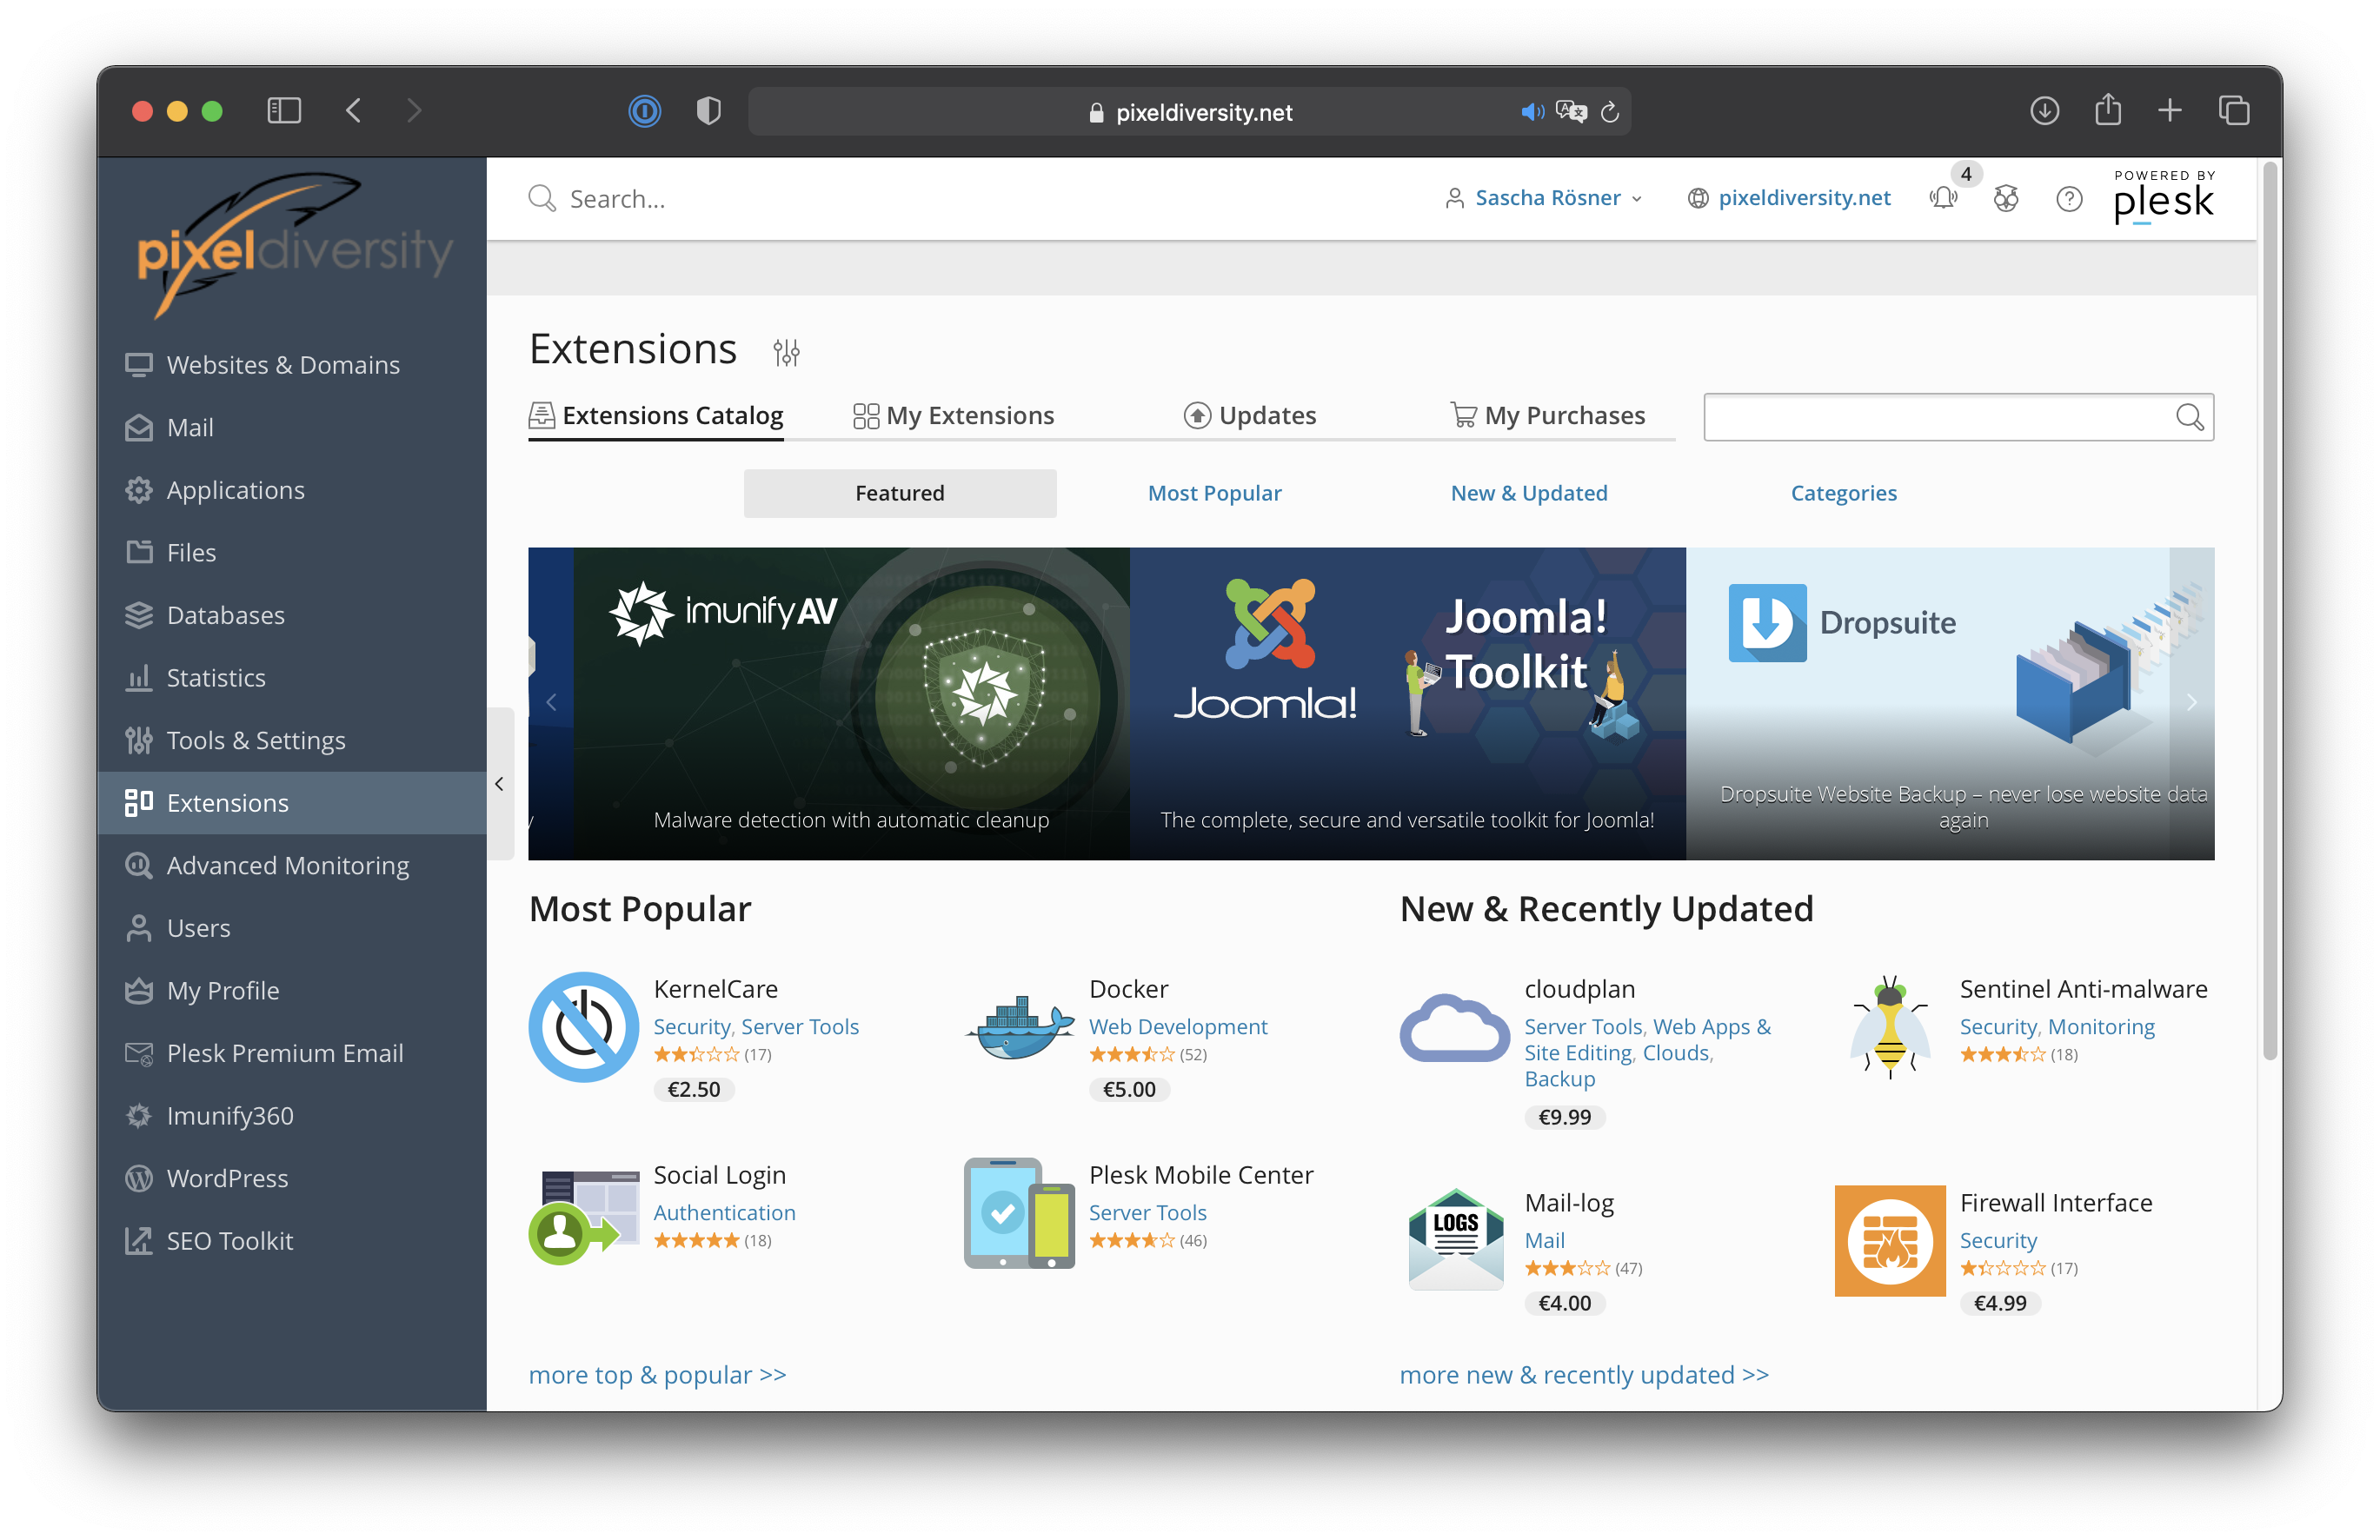The image size is (2380, 1540).
Task: Go to previous carousel slide chevron
Action: pyautogui.click(x=551, y=702)
